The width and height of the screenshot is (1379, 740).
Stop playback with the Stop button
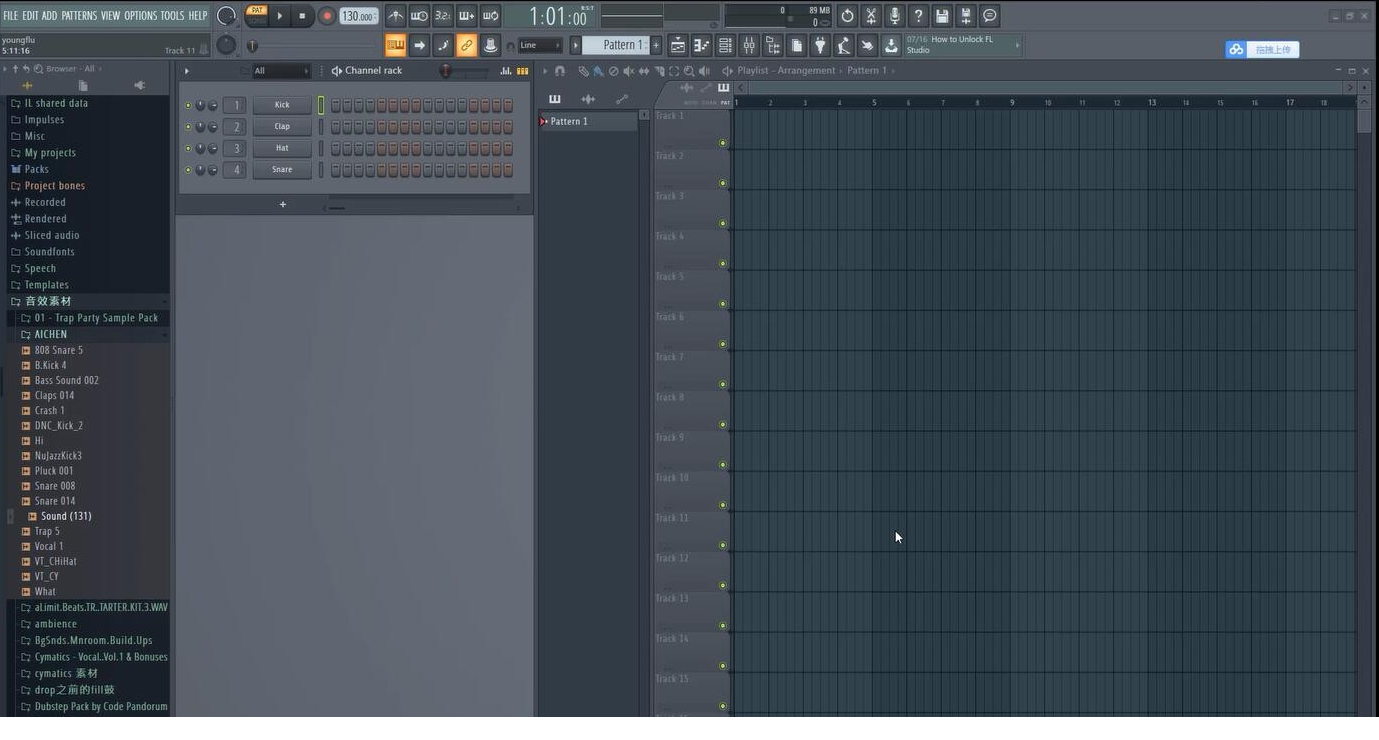302,16
